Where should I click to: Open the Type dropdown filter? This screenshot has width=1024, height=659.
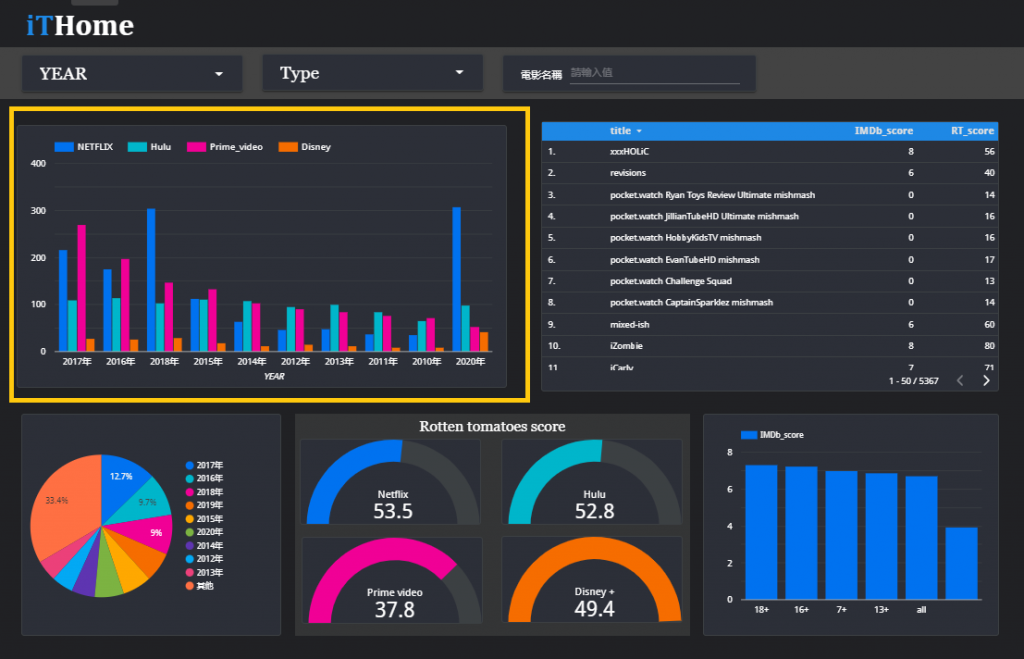372,73
